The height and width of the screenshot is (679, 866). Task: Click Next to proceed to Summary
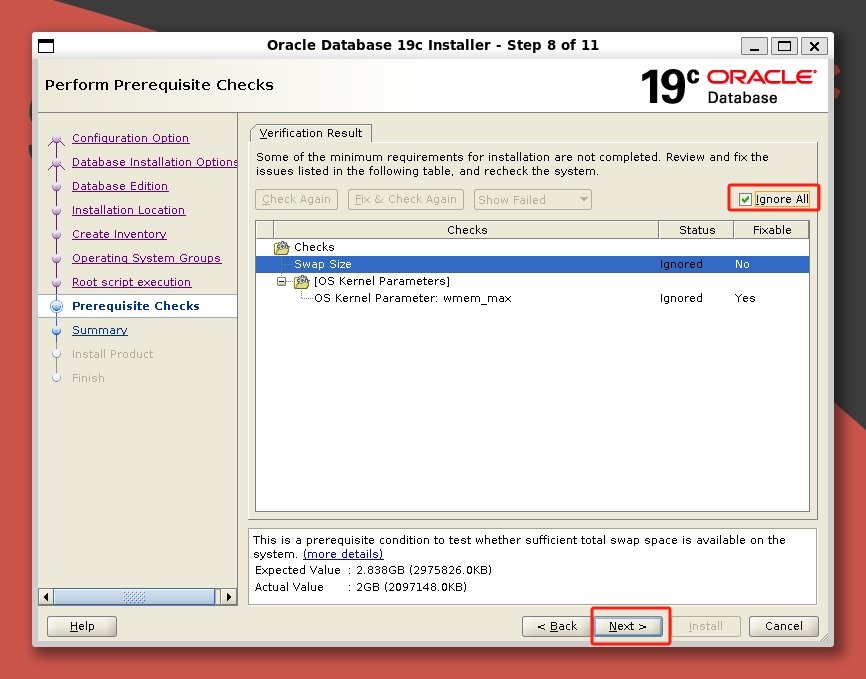pos(628,626)
